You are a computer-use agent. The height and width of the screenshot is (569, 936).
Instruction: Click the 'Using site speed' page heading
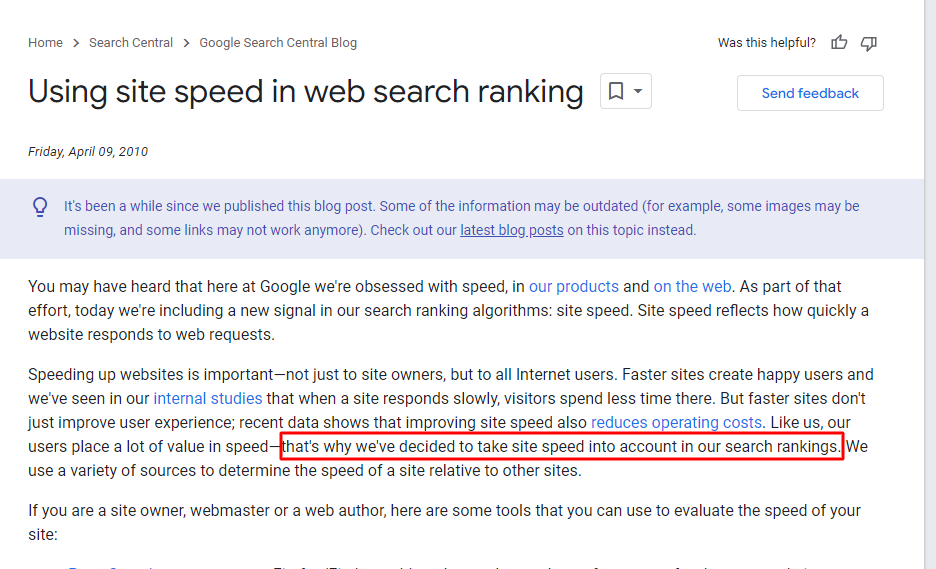click(306, 91)
